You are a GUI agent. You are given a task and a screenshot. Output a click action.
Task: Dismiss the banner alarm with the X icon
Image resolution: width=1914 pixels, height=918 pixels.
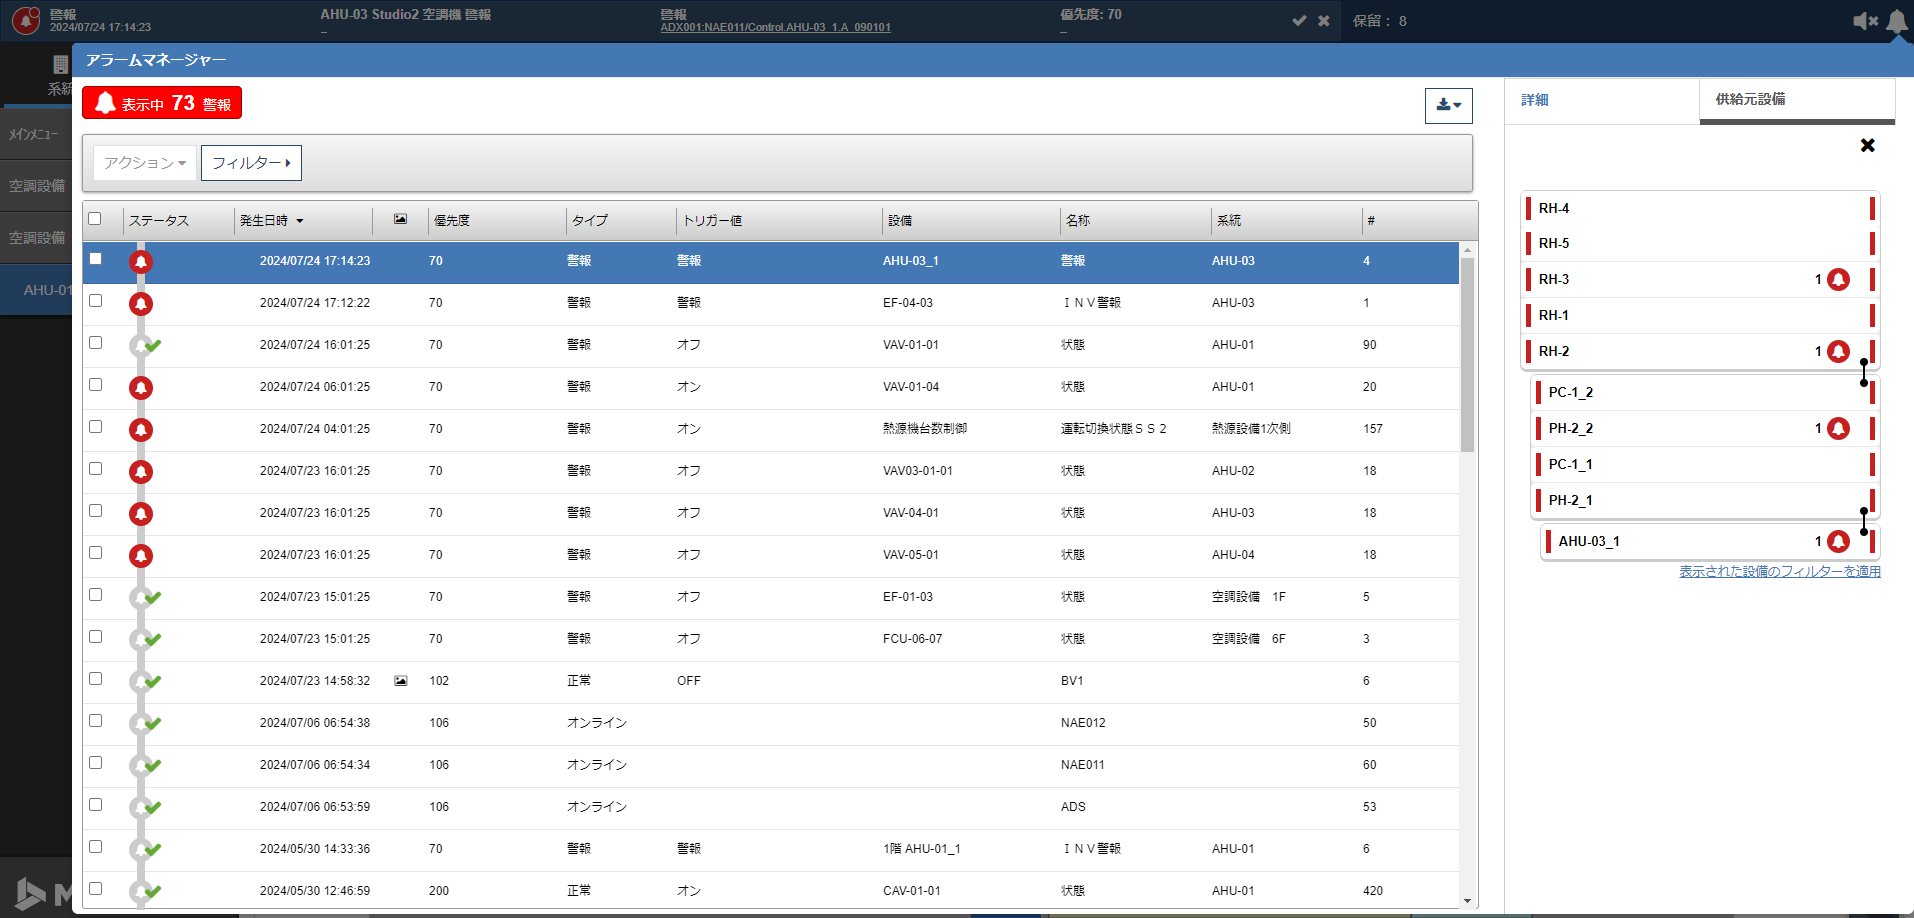click(1324, 21)
